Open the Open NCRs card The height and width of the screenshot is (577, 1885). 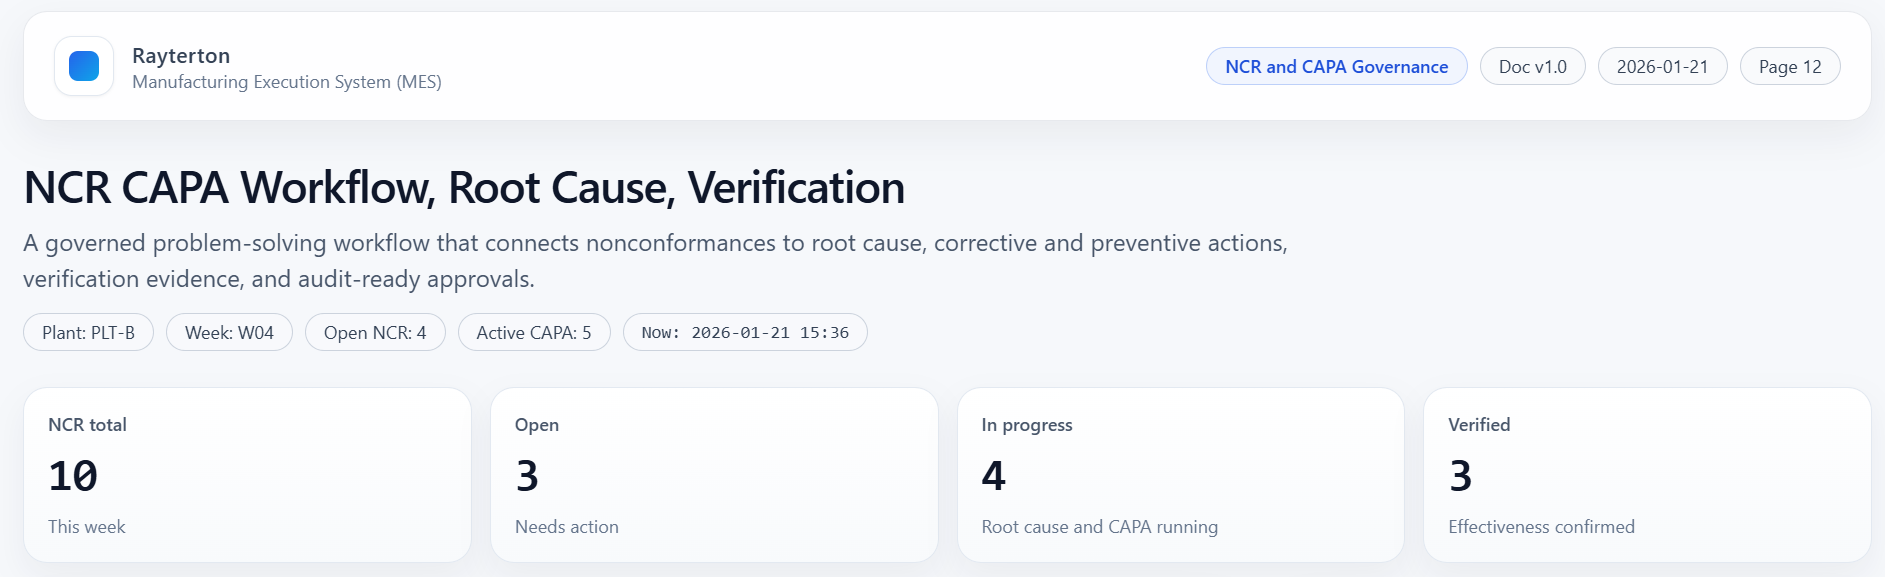click(x=714, y=475)
